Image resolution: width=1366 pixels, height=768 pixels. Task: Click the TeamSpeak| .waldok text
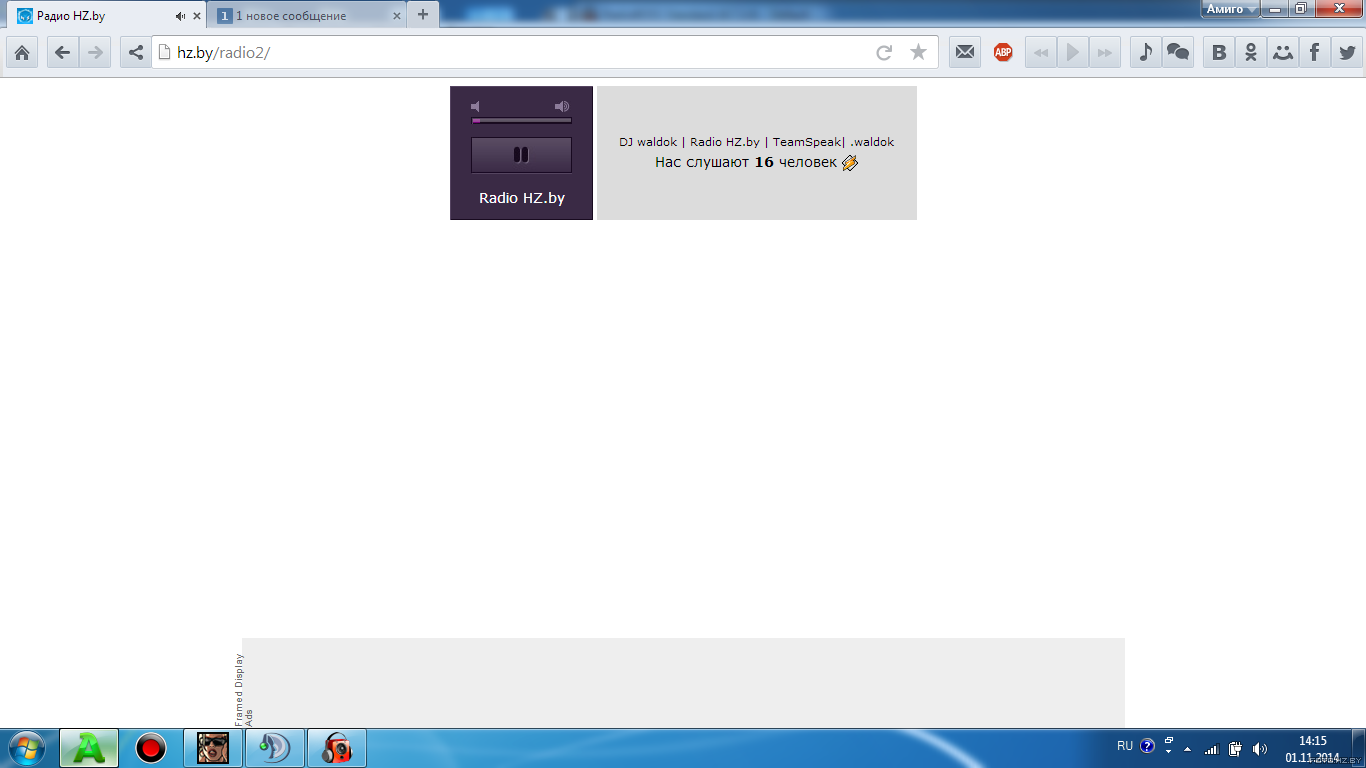833,142
